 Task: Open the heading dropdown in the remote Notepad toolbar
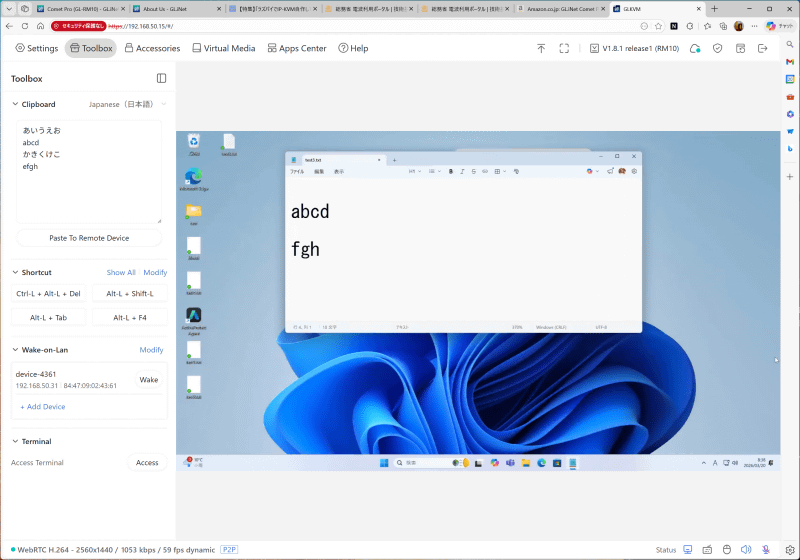(414, 171)
